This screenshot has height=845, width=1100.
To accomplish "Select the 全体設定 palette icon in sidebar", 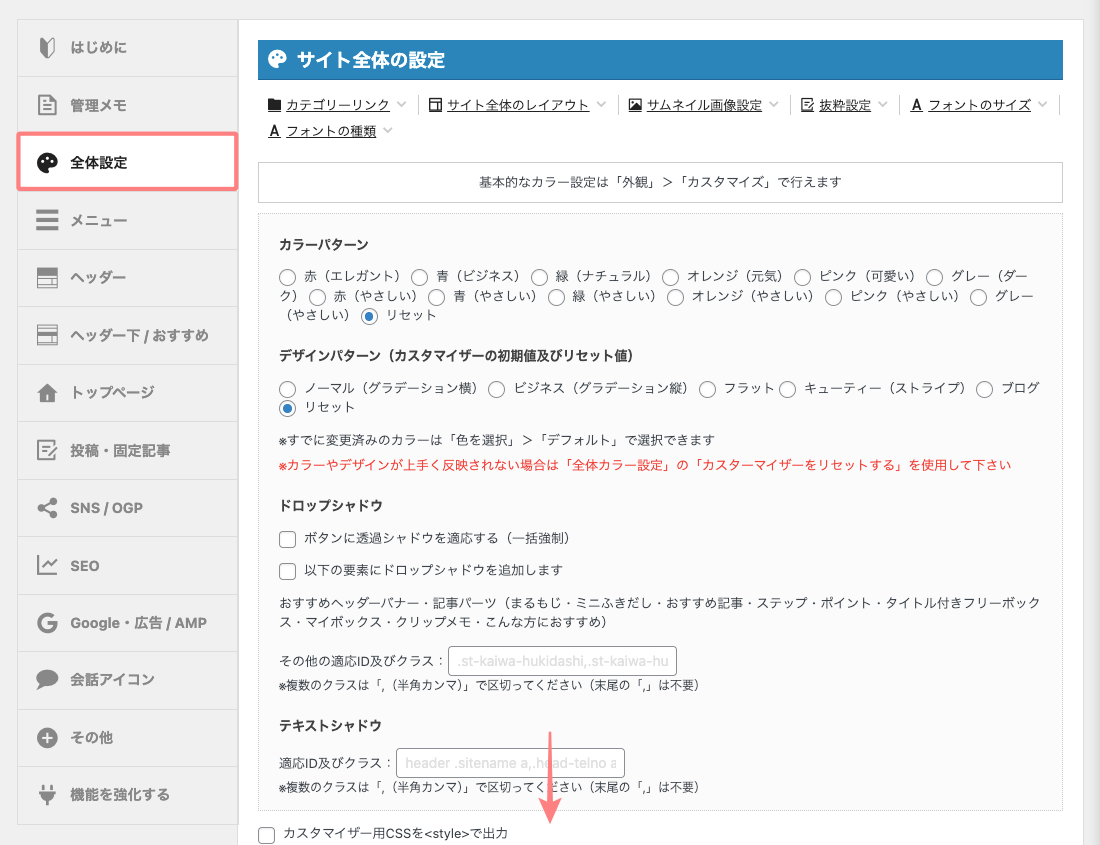I will click(x=48, y=161).
